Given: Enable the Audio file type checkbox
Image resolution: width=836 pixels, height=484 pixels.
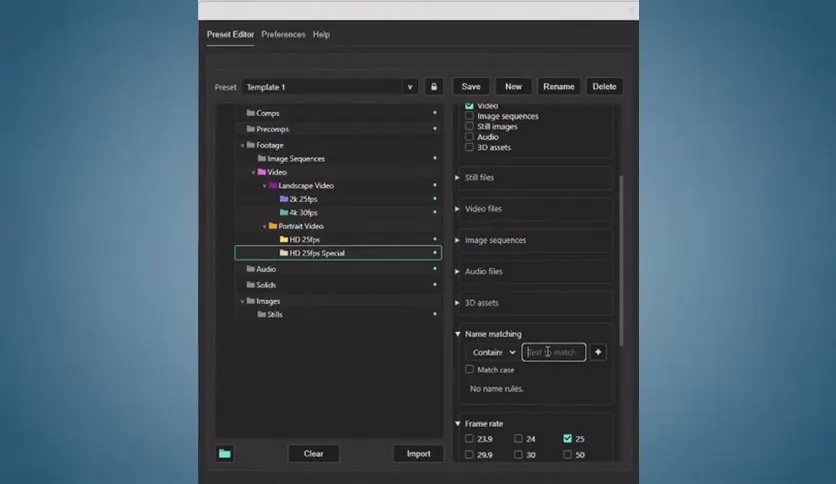Looking at the screenshot, I should 469,136.
